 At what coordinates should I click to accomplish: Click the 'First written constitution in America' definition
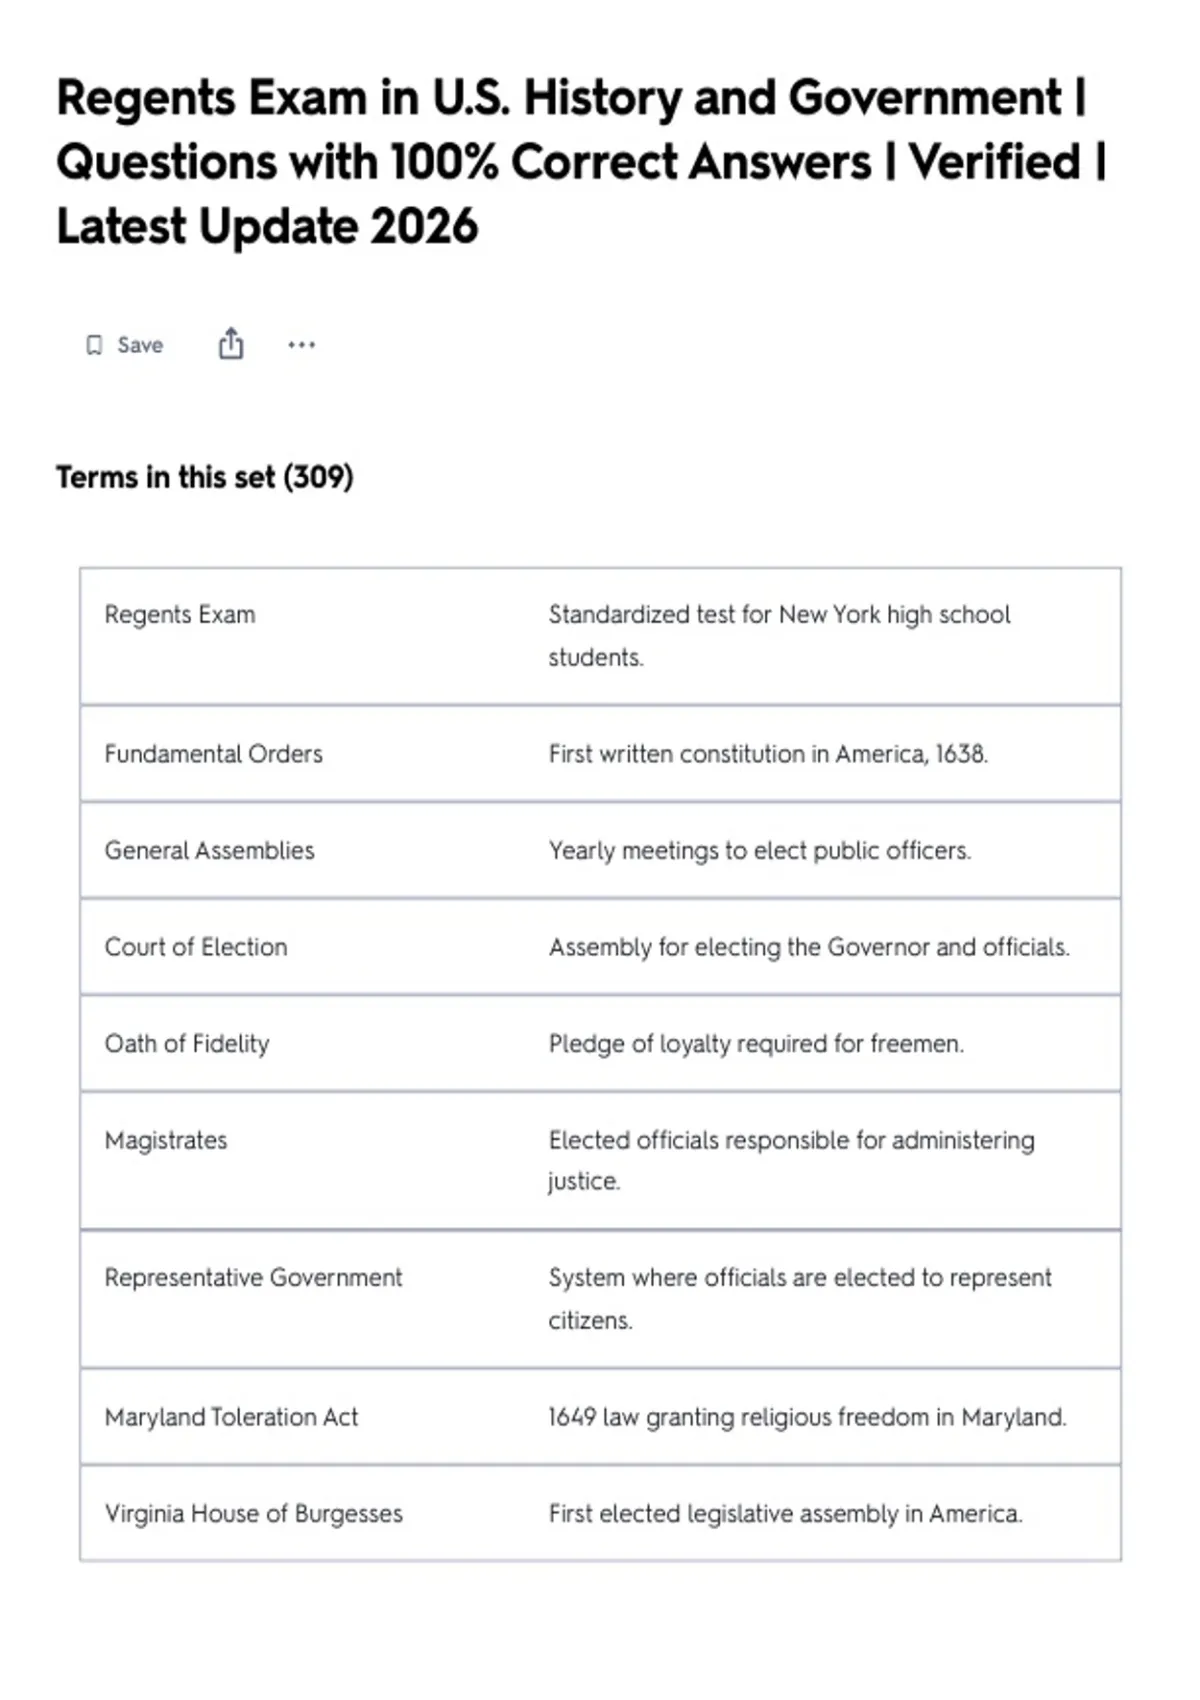[768, 754]
